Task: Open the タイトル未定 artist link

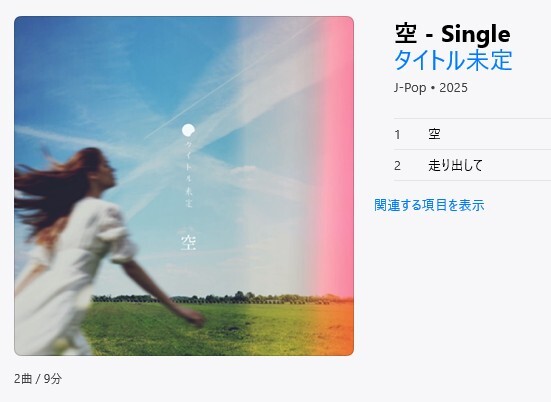Action: (x=453, y=60)
